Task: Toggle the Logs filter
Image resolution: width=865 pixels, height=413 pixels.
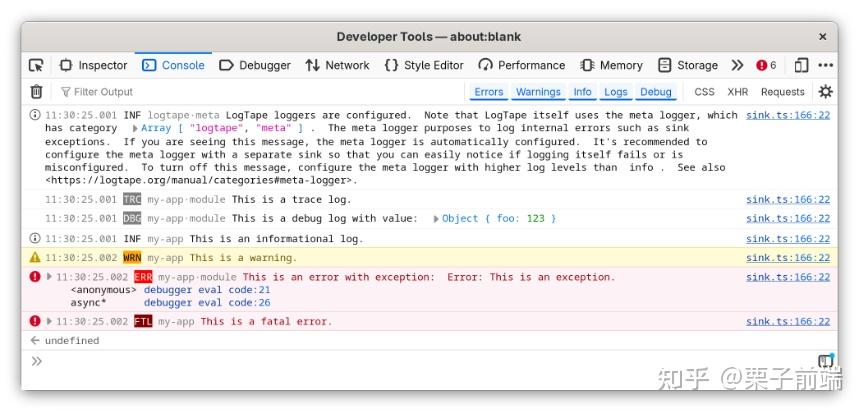Action: click(616, 92)
